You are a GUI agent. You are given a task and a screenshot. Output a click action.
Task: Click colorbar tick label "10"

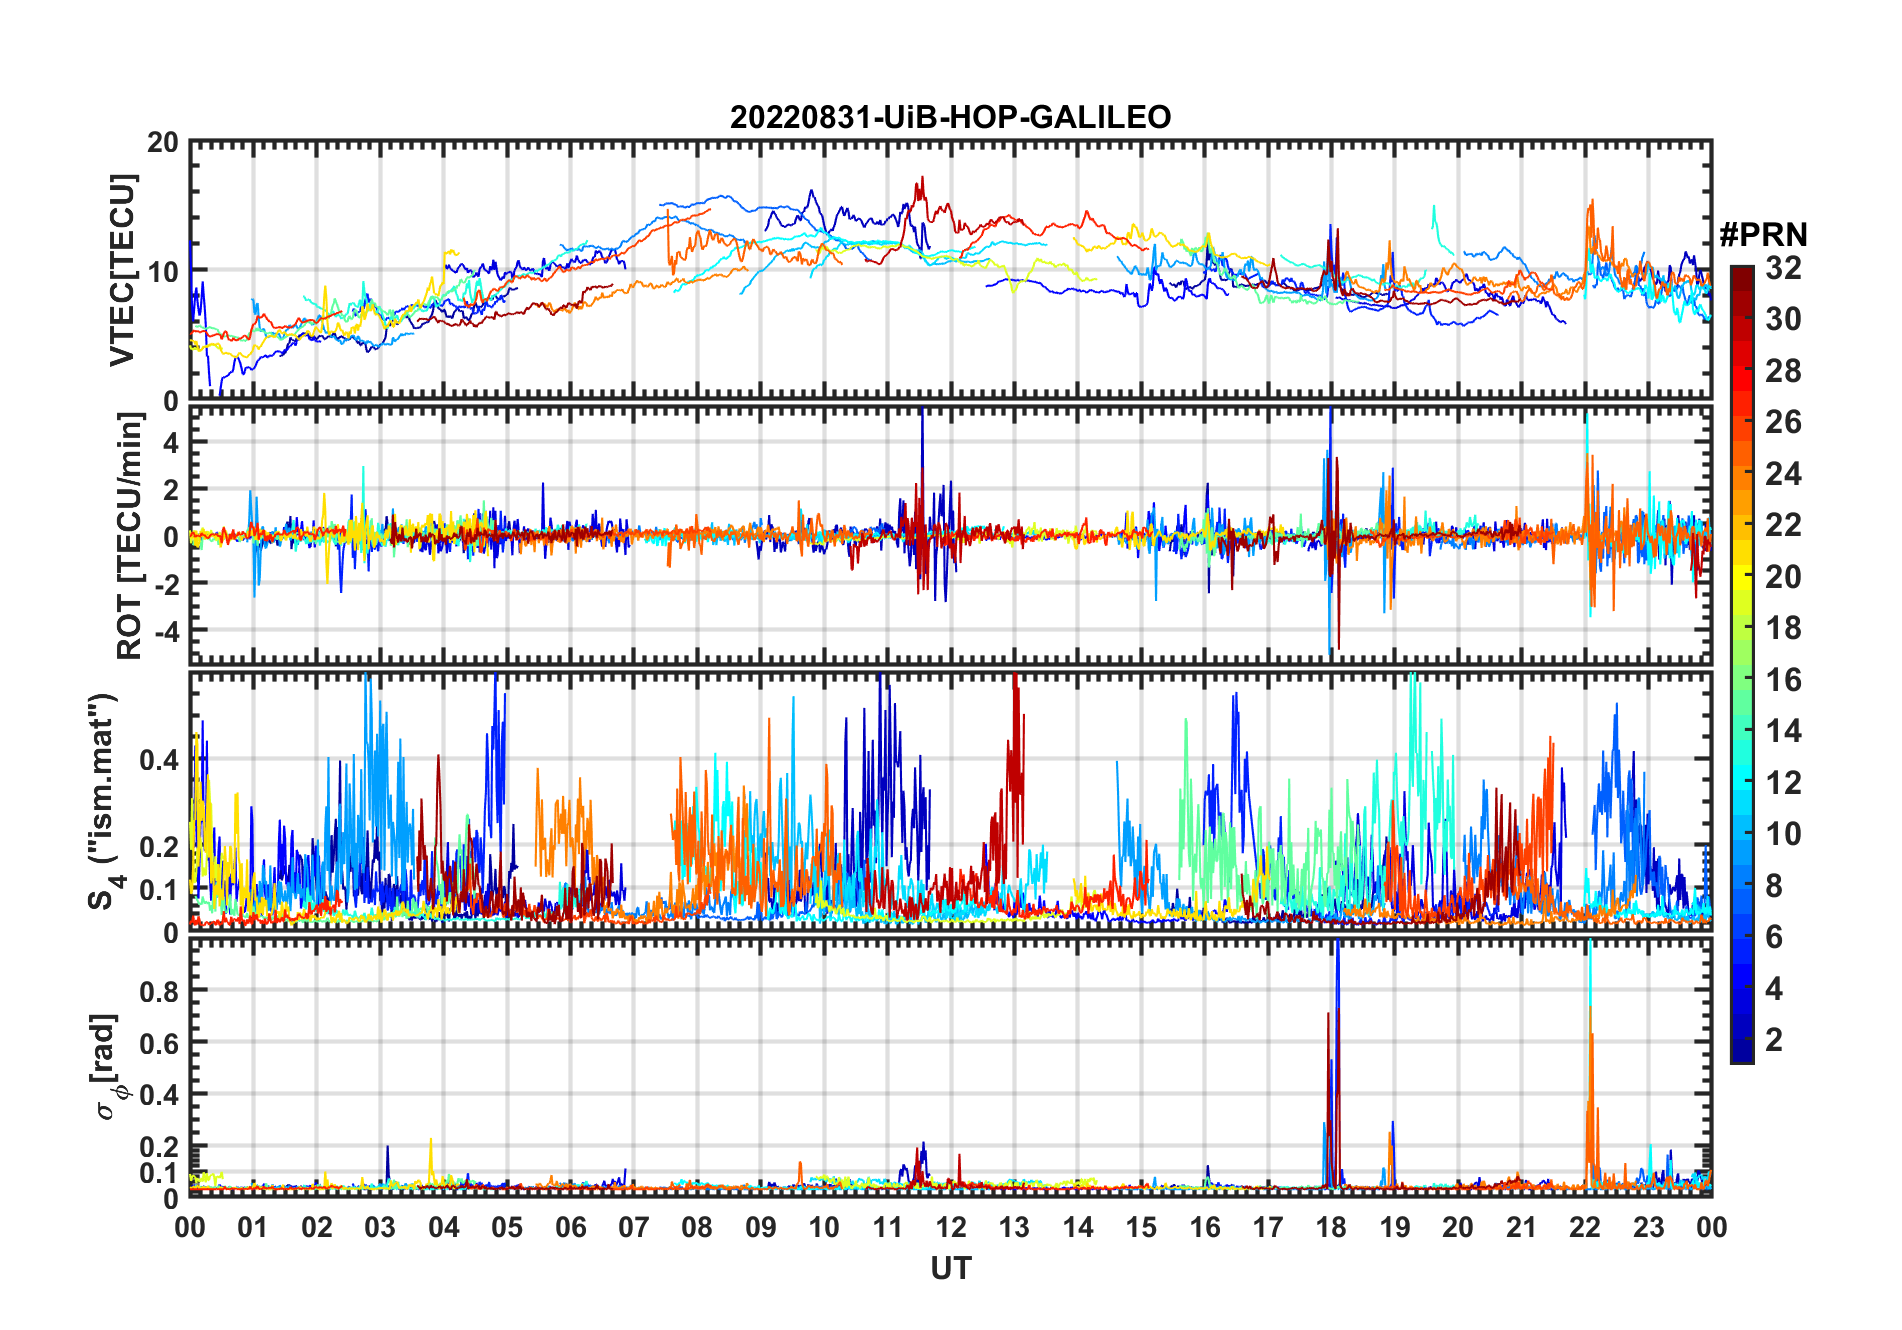[1783, 834]
